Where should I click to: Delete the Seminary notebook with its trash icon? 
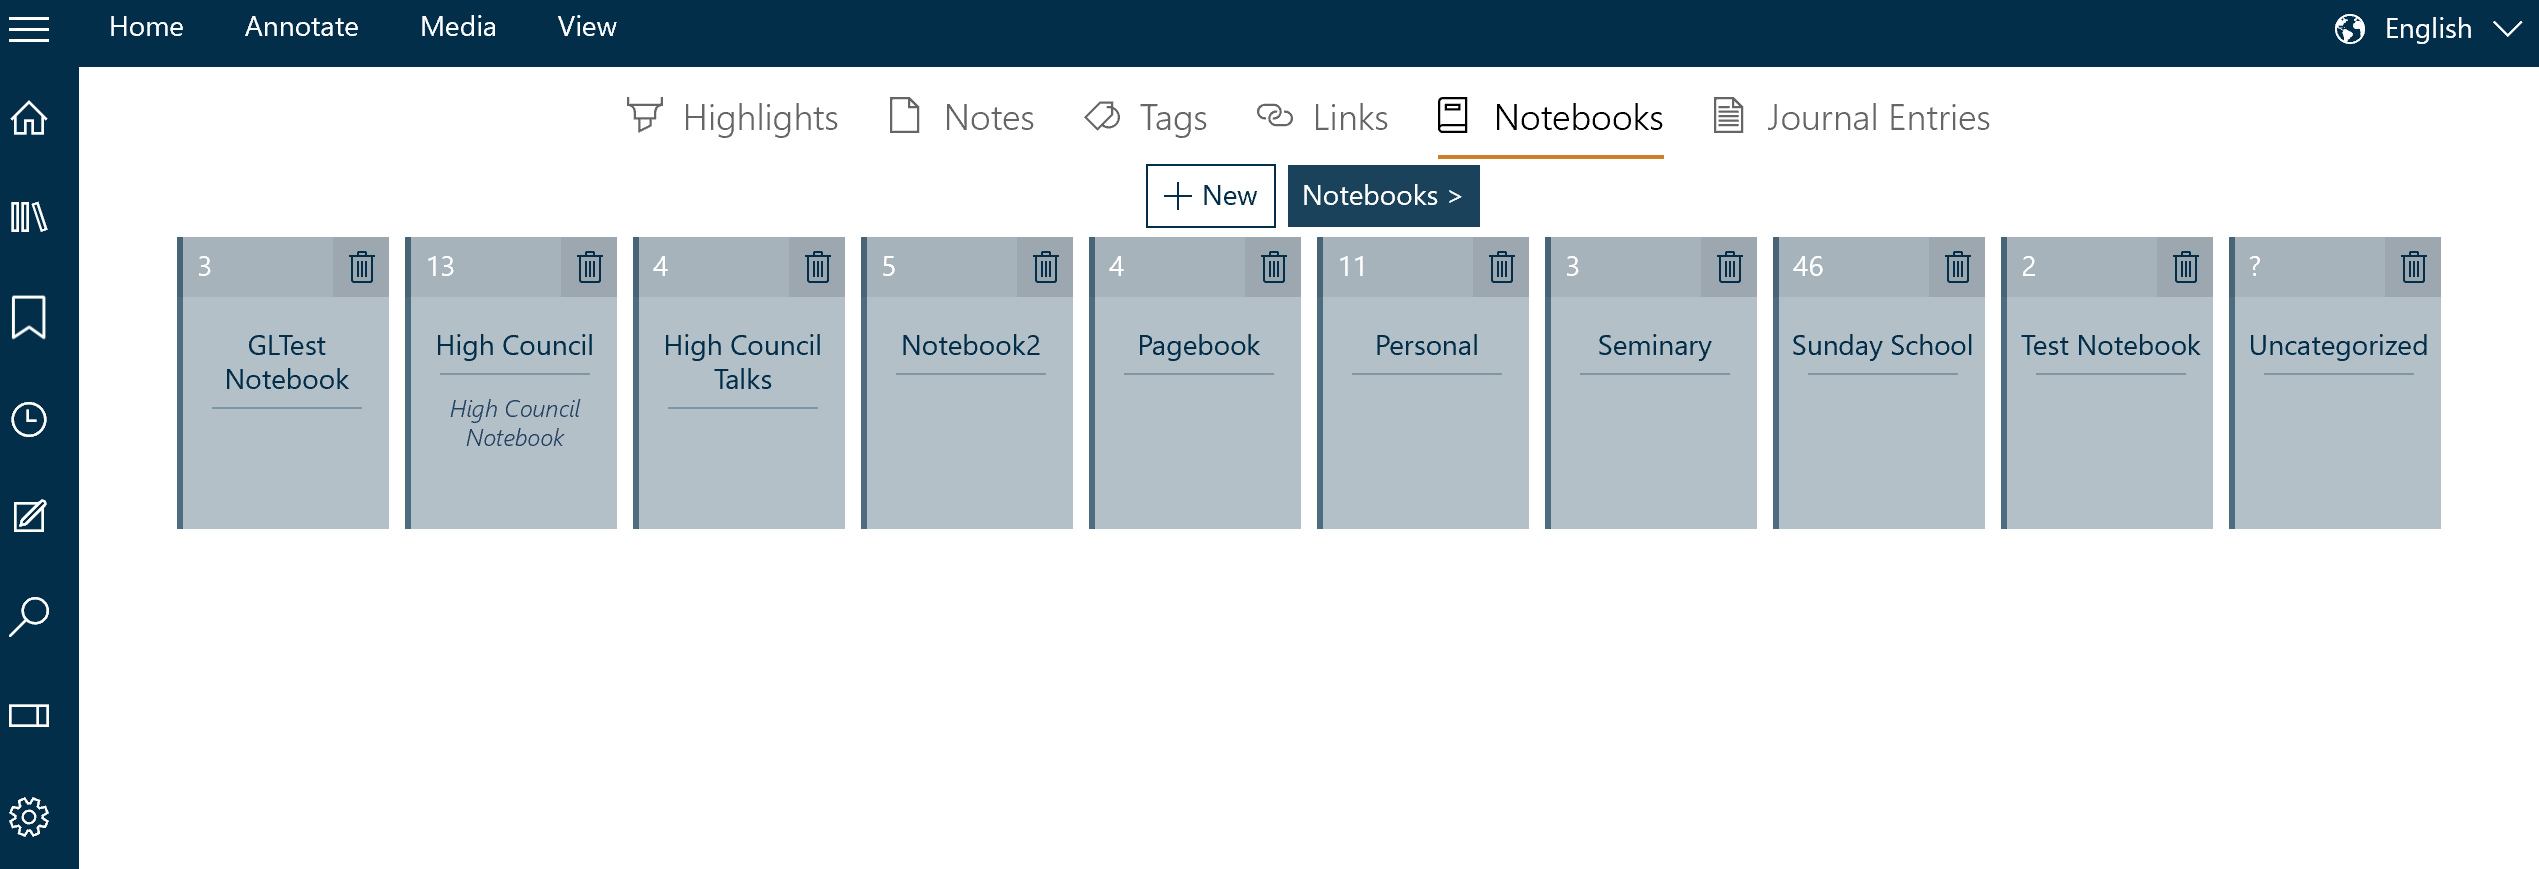click(1727, 267)
